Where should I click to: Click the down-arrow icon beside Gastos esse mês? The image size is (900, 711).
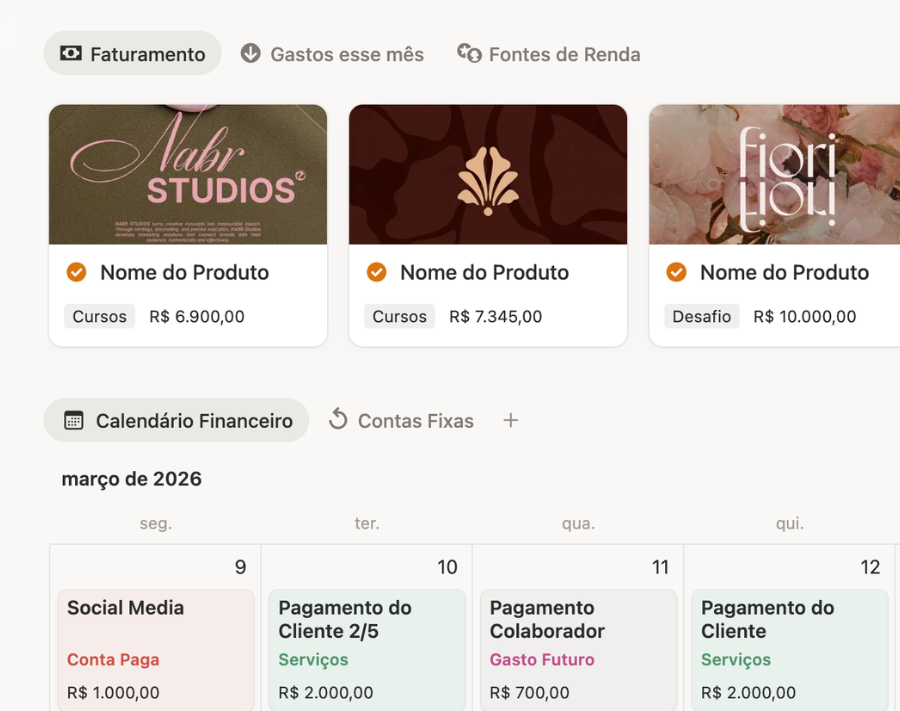[x=251, y=54]
